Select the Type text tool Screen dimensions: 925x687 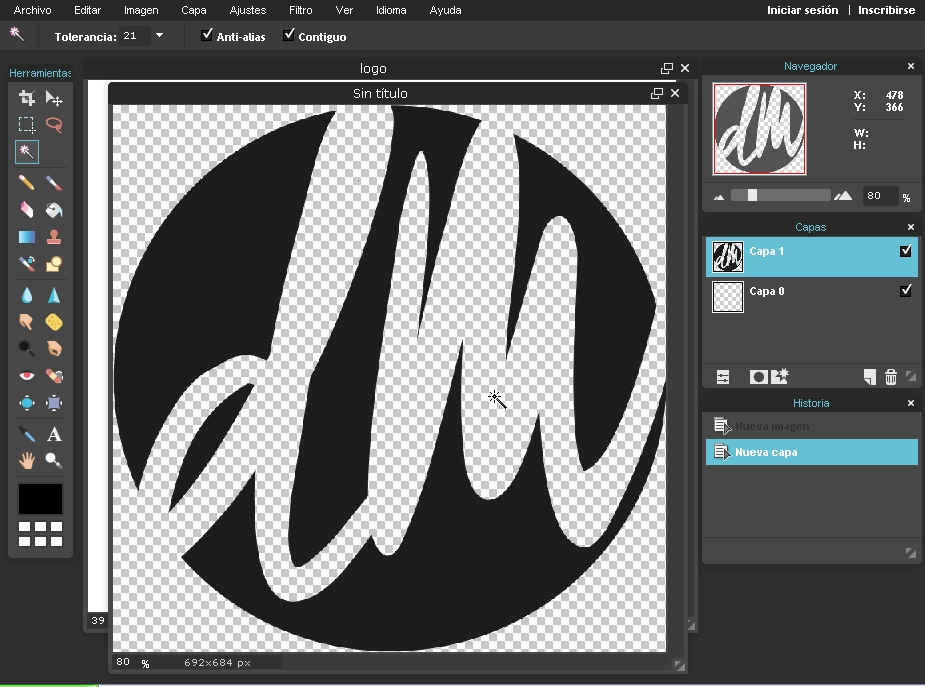click(x=54, y=434)
